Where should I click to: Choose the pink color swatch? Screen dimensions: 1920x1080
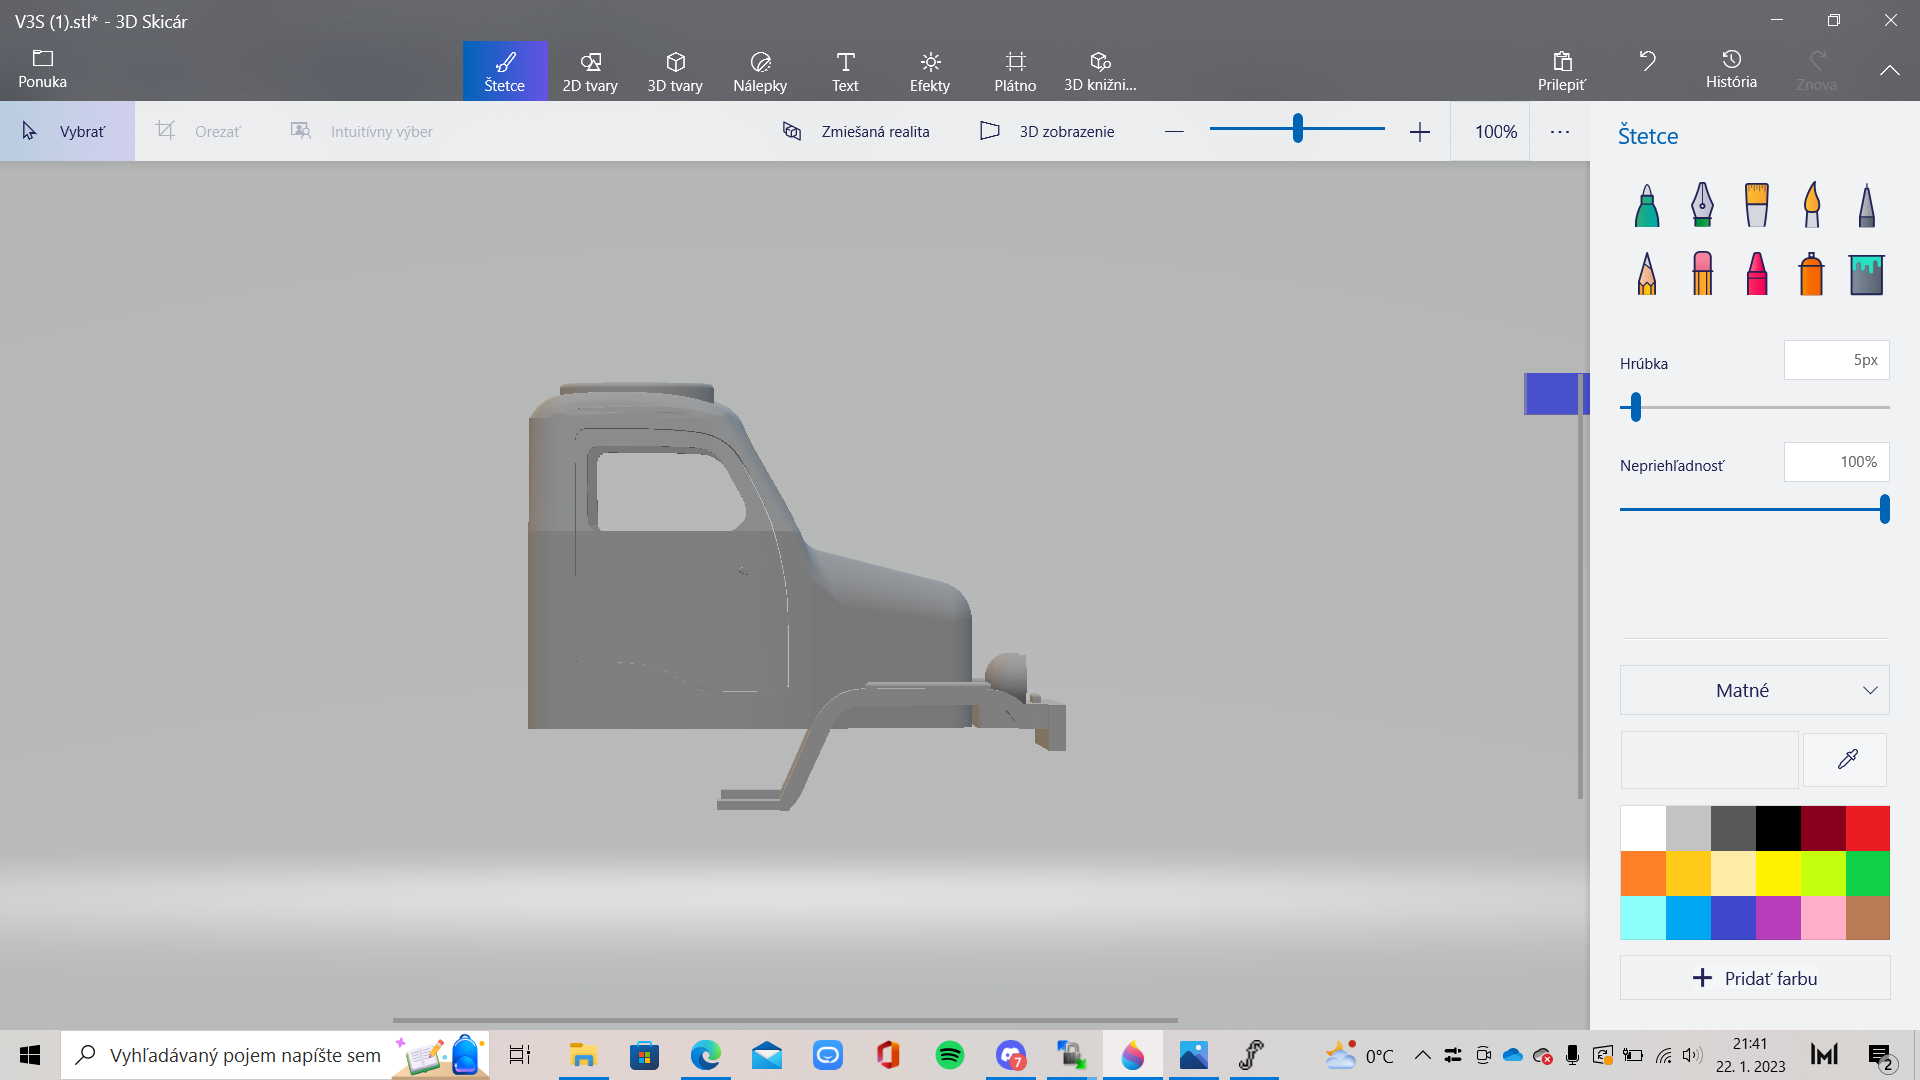click(x=1823, y=917)
